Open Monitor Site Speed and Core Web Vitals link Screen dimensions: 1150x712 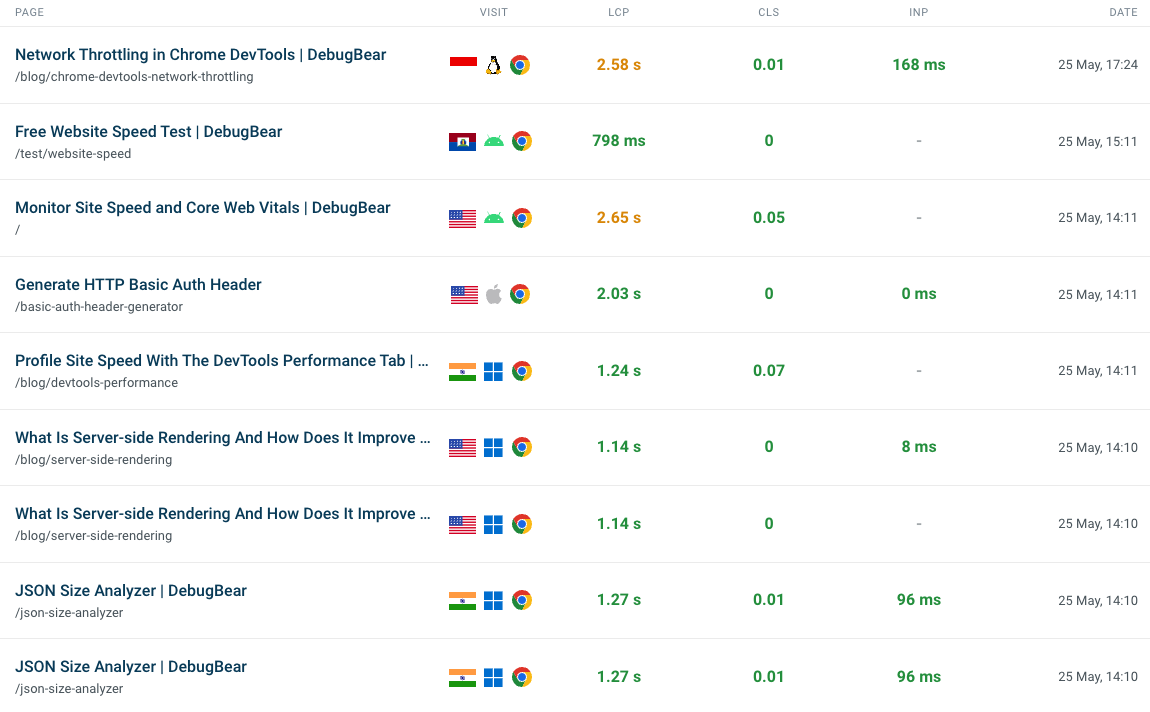click(x=202, y=208)
